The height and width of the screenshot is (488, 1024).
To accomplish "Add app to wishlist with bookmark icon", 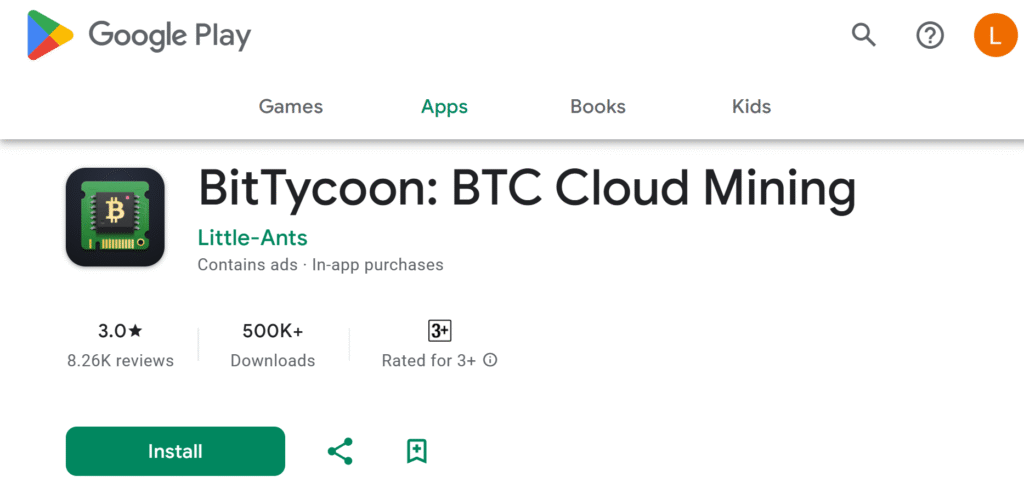I will (x=417, y=451).
